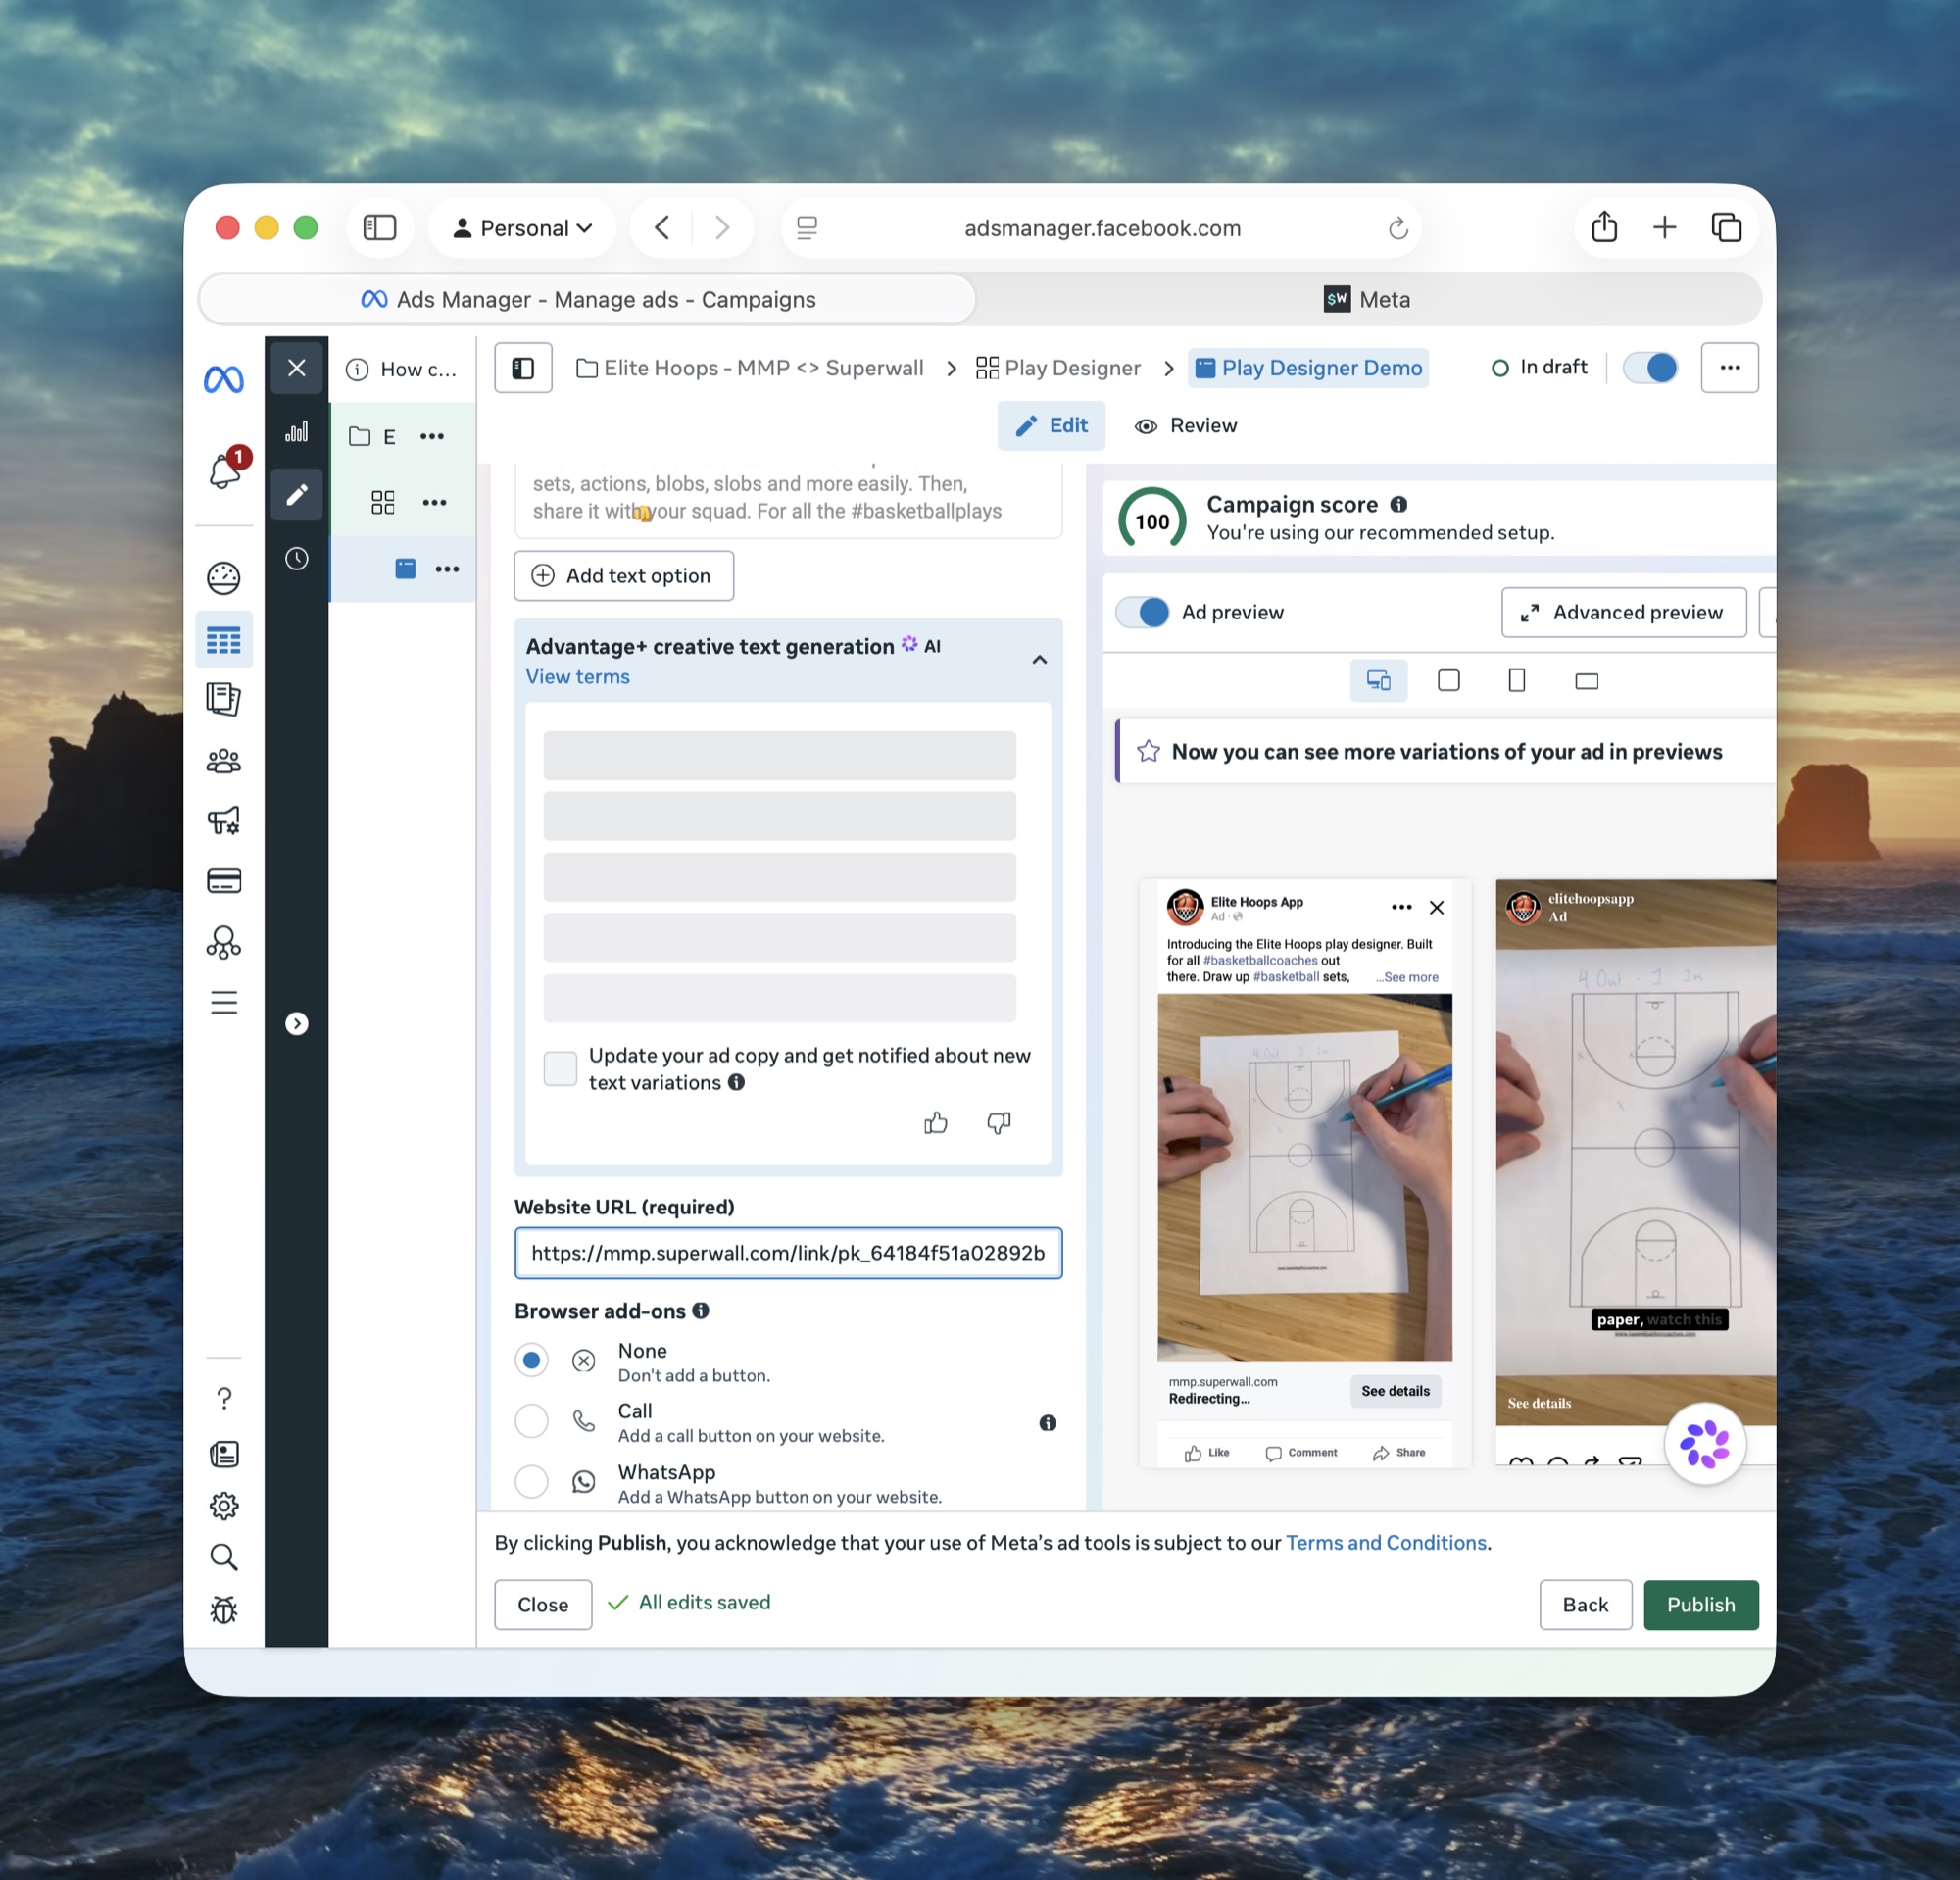Open All tools hamburger menu
The image size is (1960, 1880).
point(223,1002)
